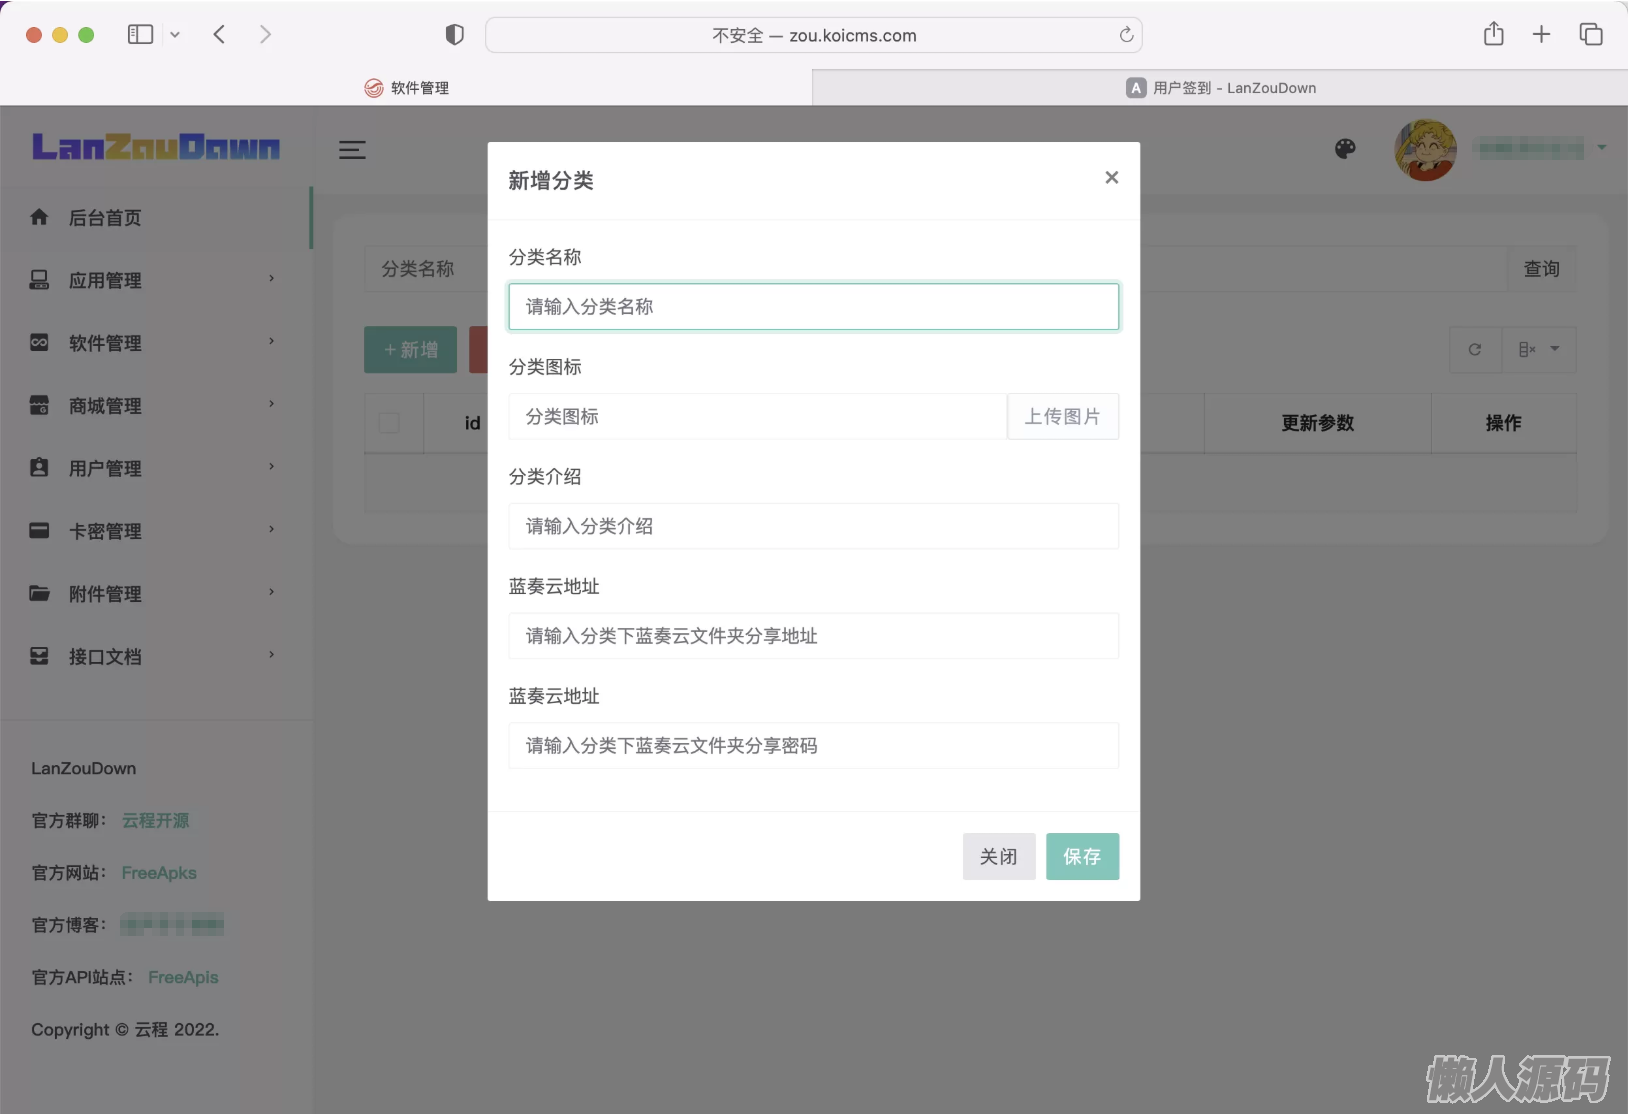This screenshot has height=1114, width=1628.
Task: Open the FreeApks official website link
Action: point(159,873)
